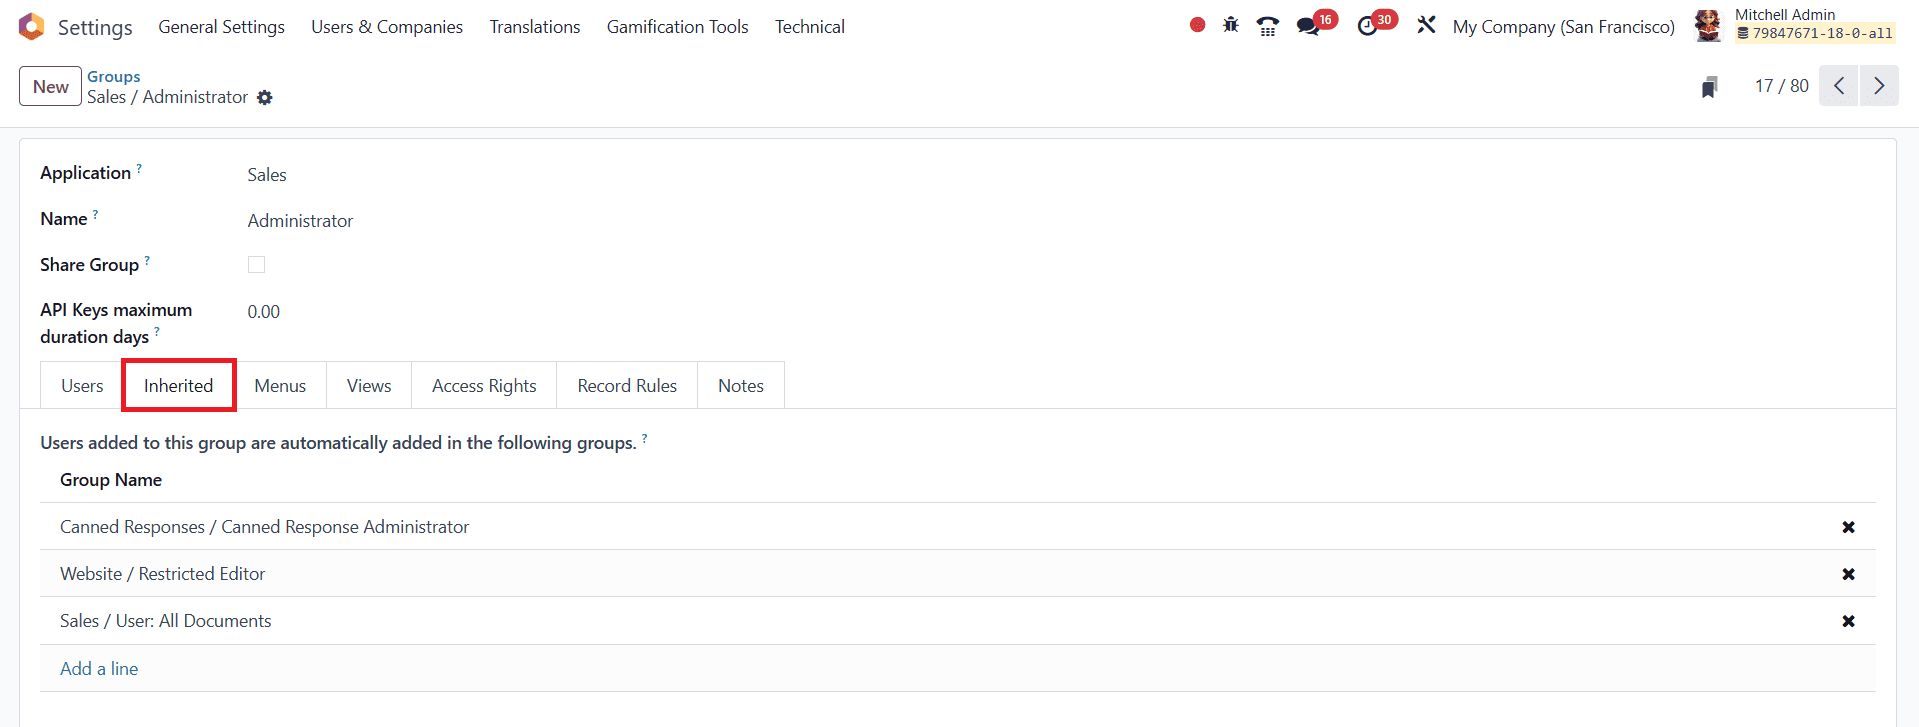Open the Technical menu

(810, 27)
